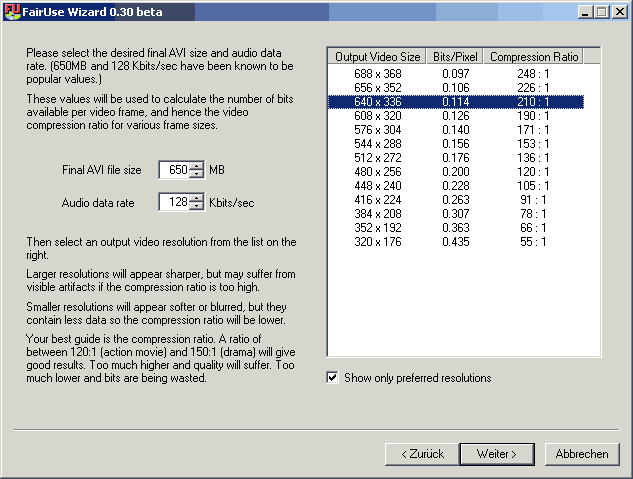
Task: Increase the Audio data rate value
Action: (196, 198)
